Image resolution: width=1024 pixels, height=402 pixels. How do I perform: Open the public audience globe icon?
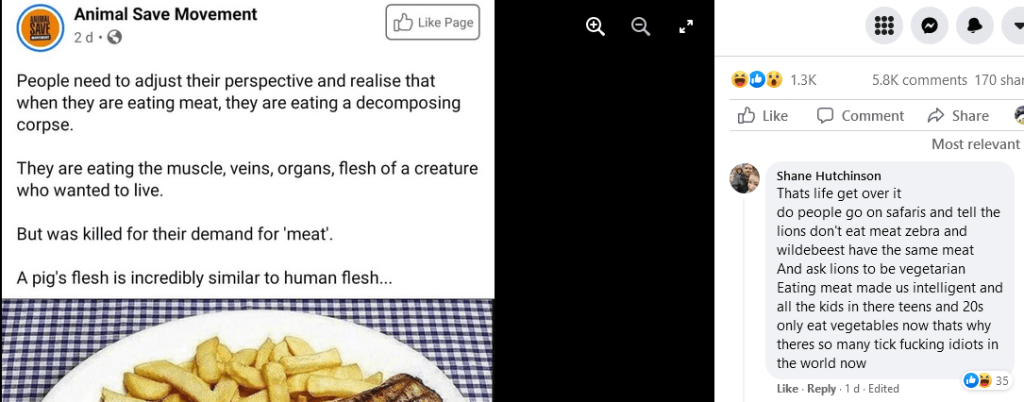pyautogui.click(x=114, y=38)
